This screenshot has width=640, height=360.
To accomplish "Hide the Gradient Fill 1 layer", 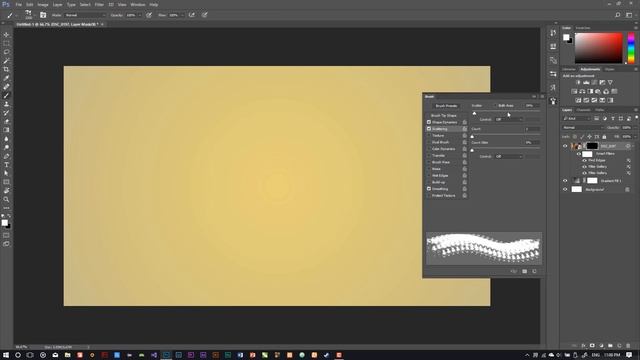I will [x=565, y=180].
